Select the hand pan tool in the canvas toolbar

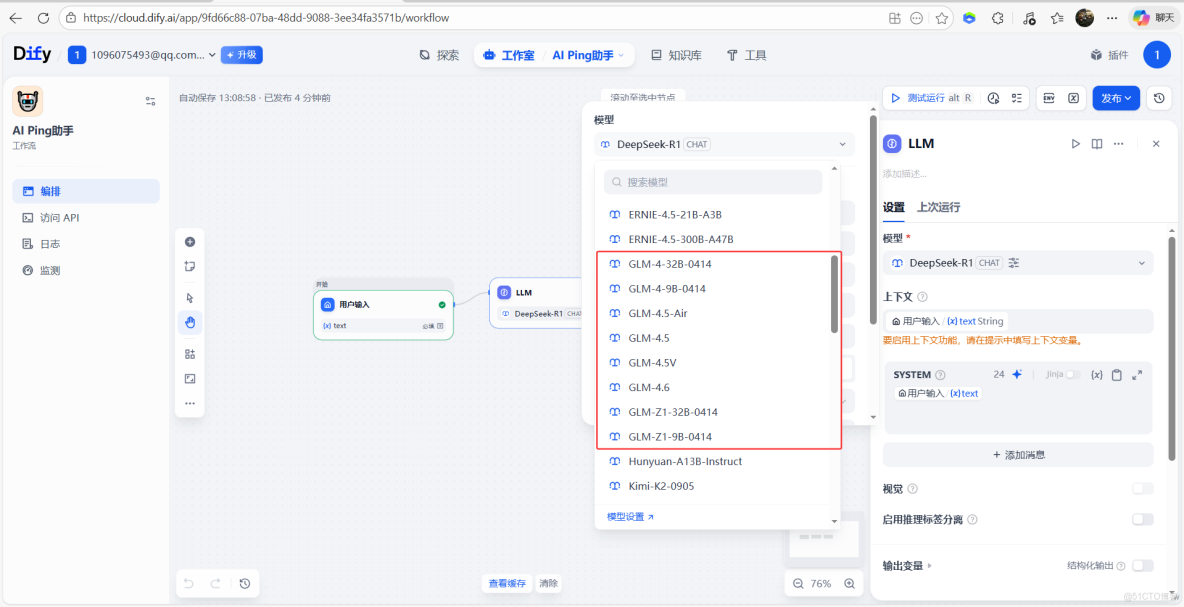point(190,322)
